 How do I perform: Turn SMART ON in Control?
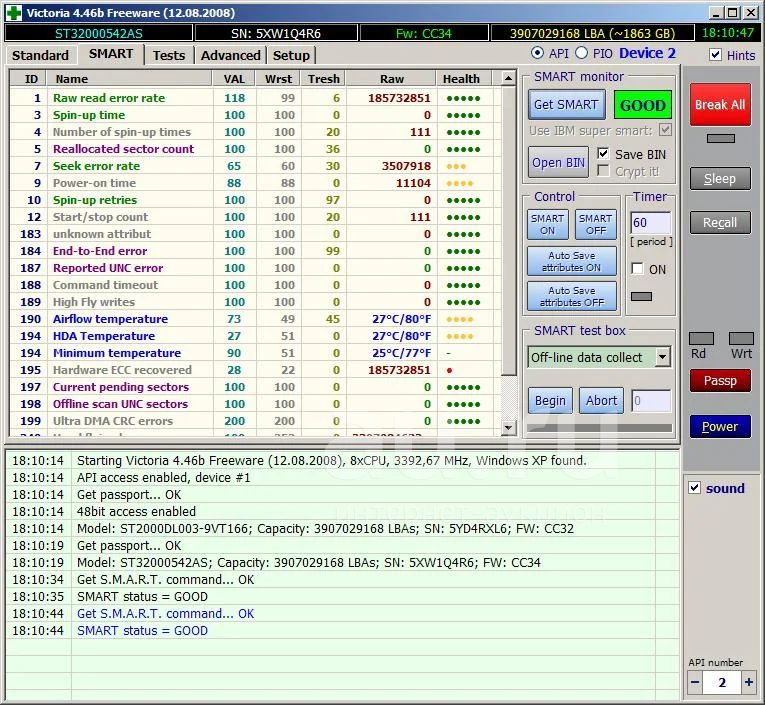547,224
